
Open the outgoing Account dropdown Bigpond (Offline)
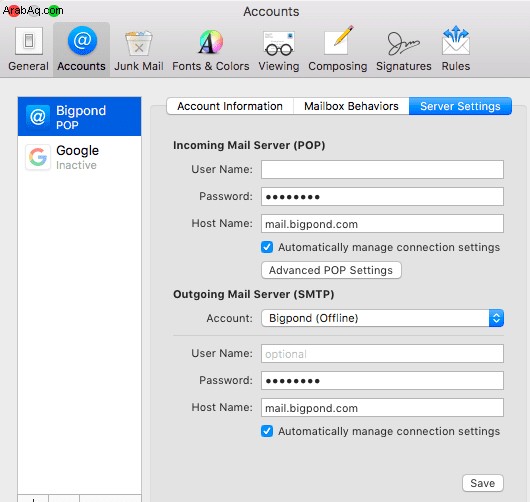point(382,318)
